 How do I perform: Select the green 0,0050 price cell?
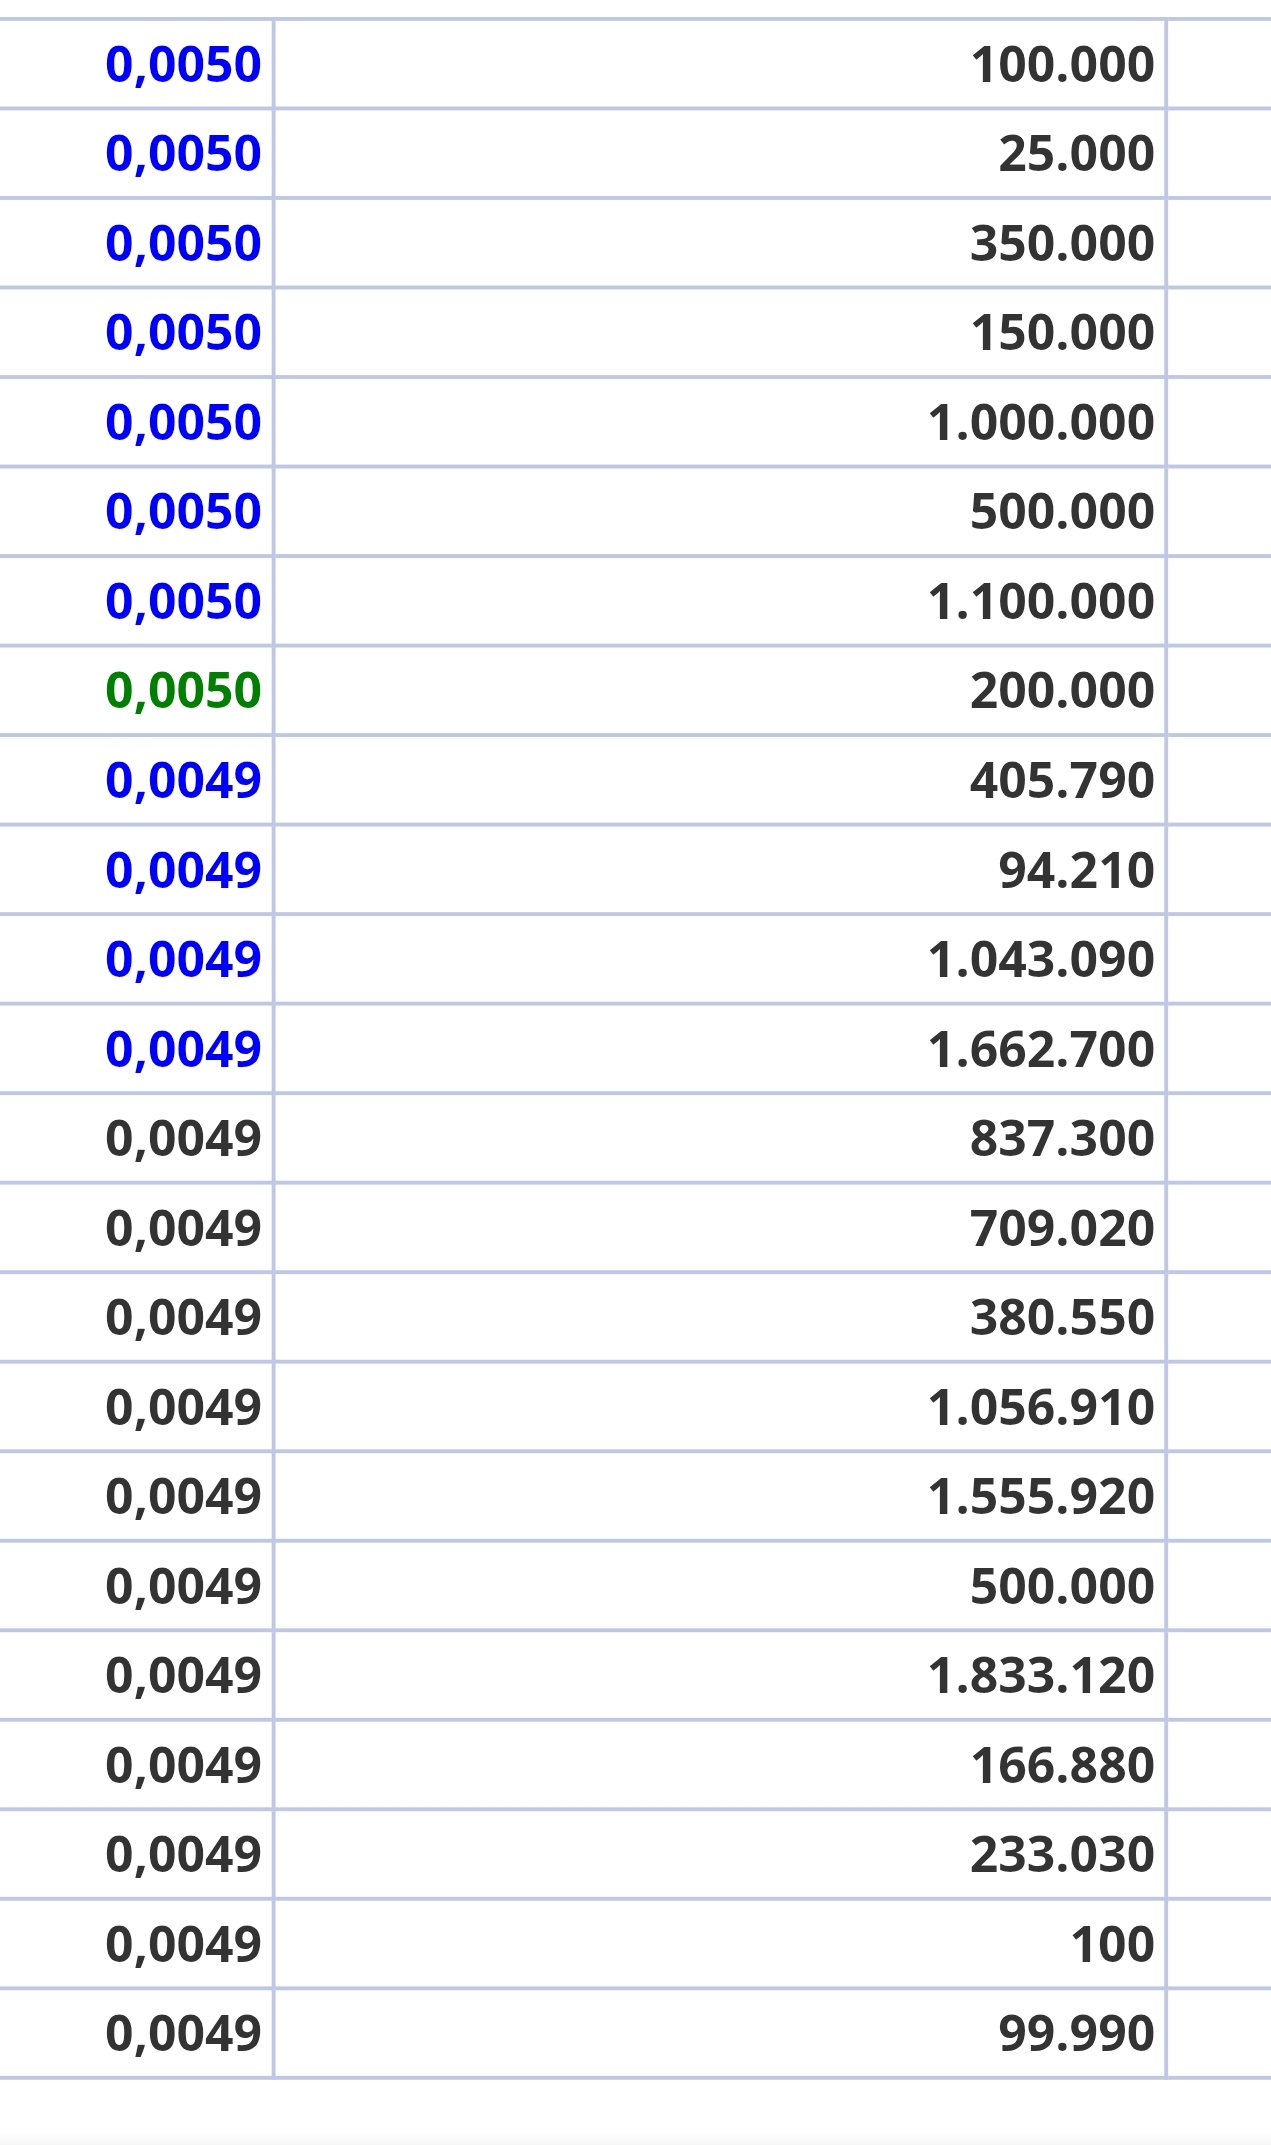tap(136, 690)
